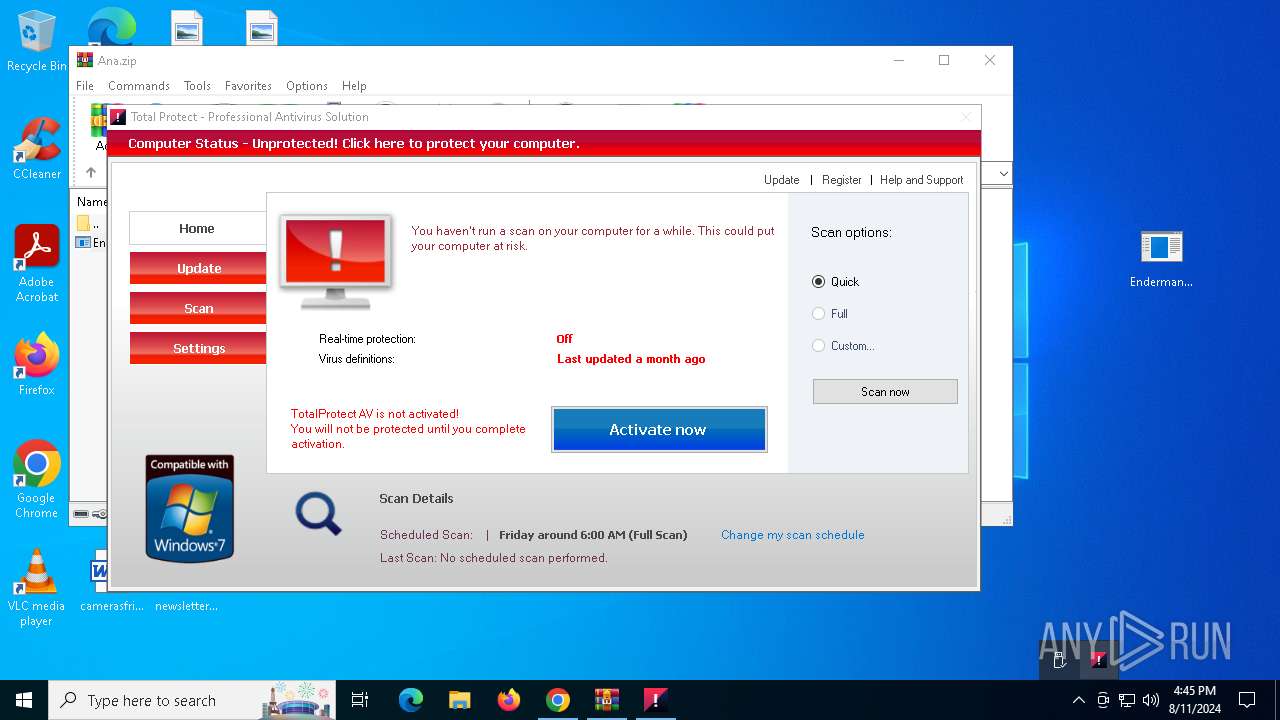Click the Register link
The width and height of the screenshot is (1280, 720).
point(841,180)
